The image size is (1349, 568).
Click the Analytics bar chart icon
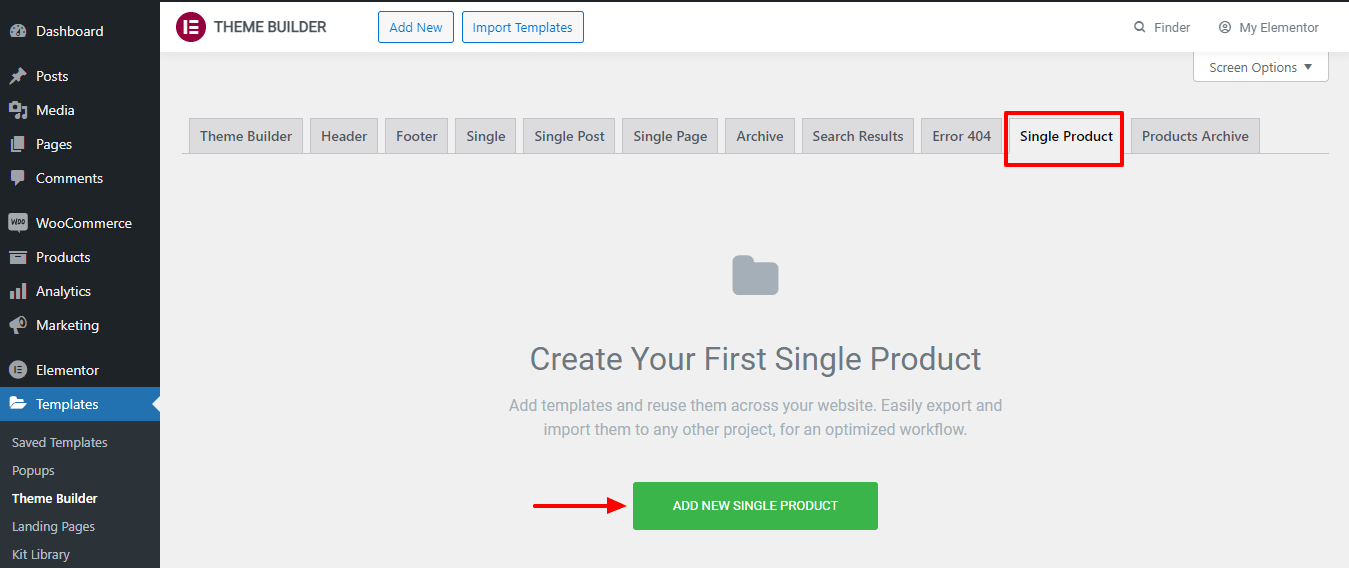pyautogui.click(x=18, y=291)
